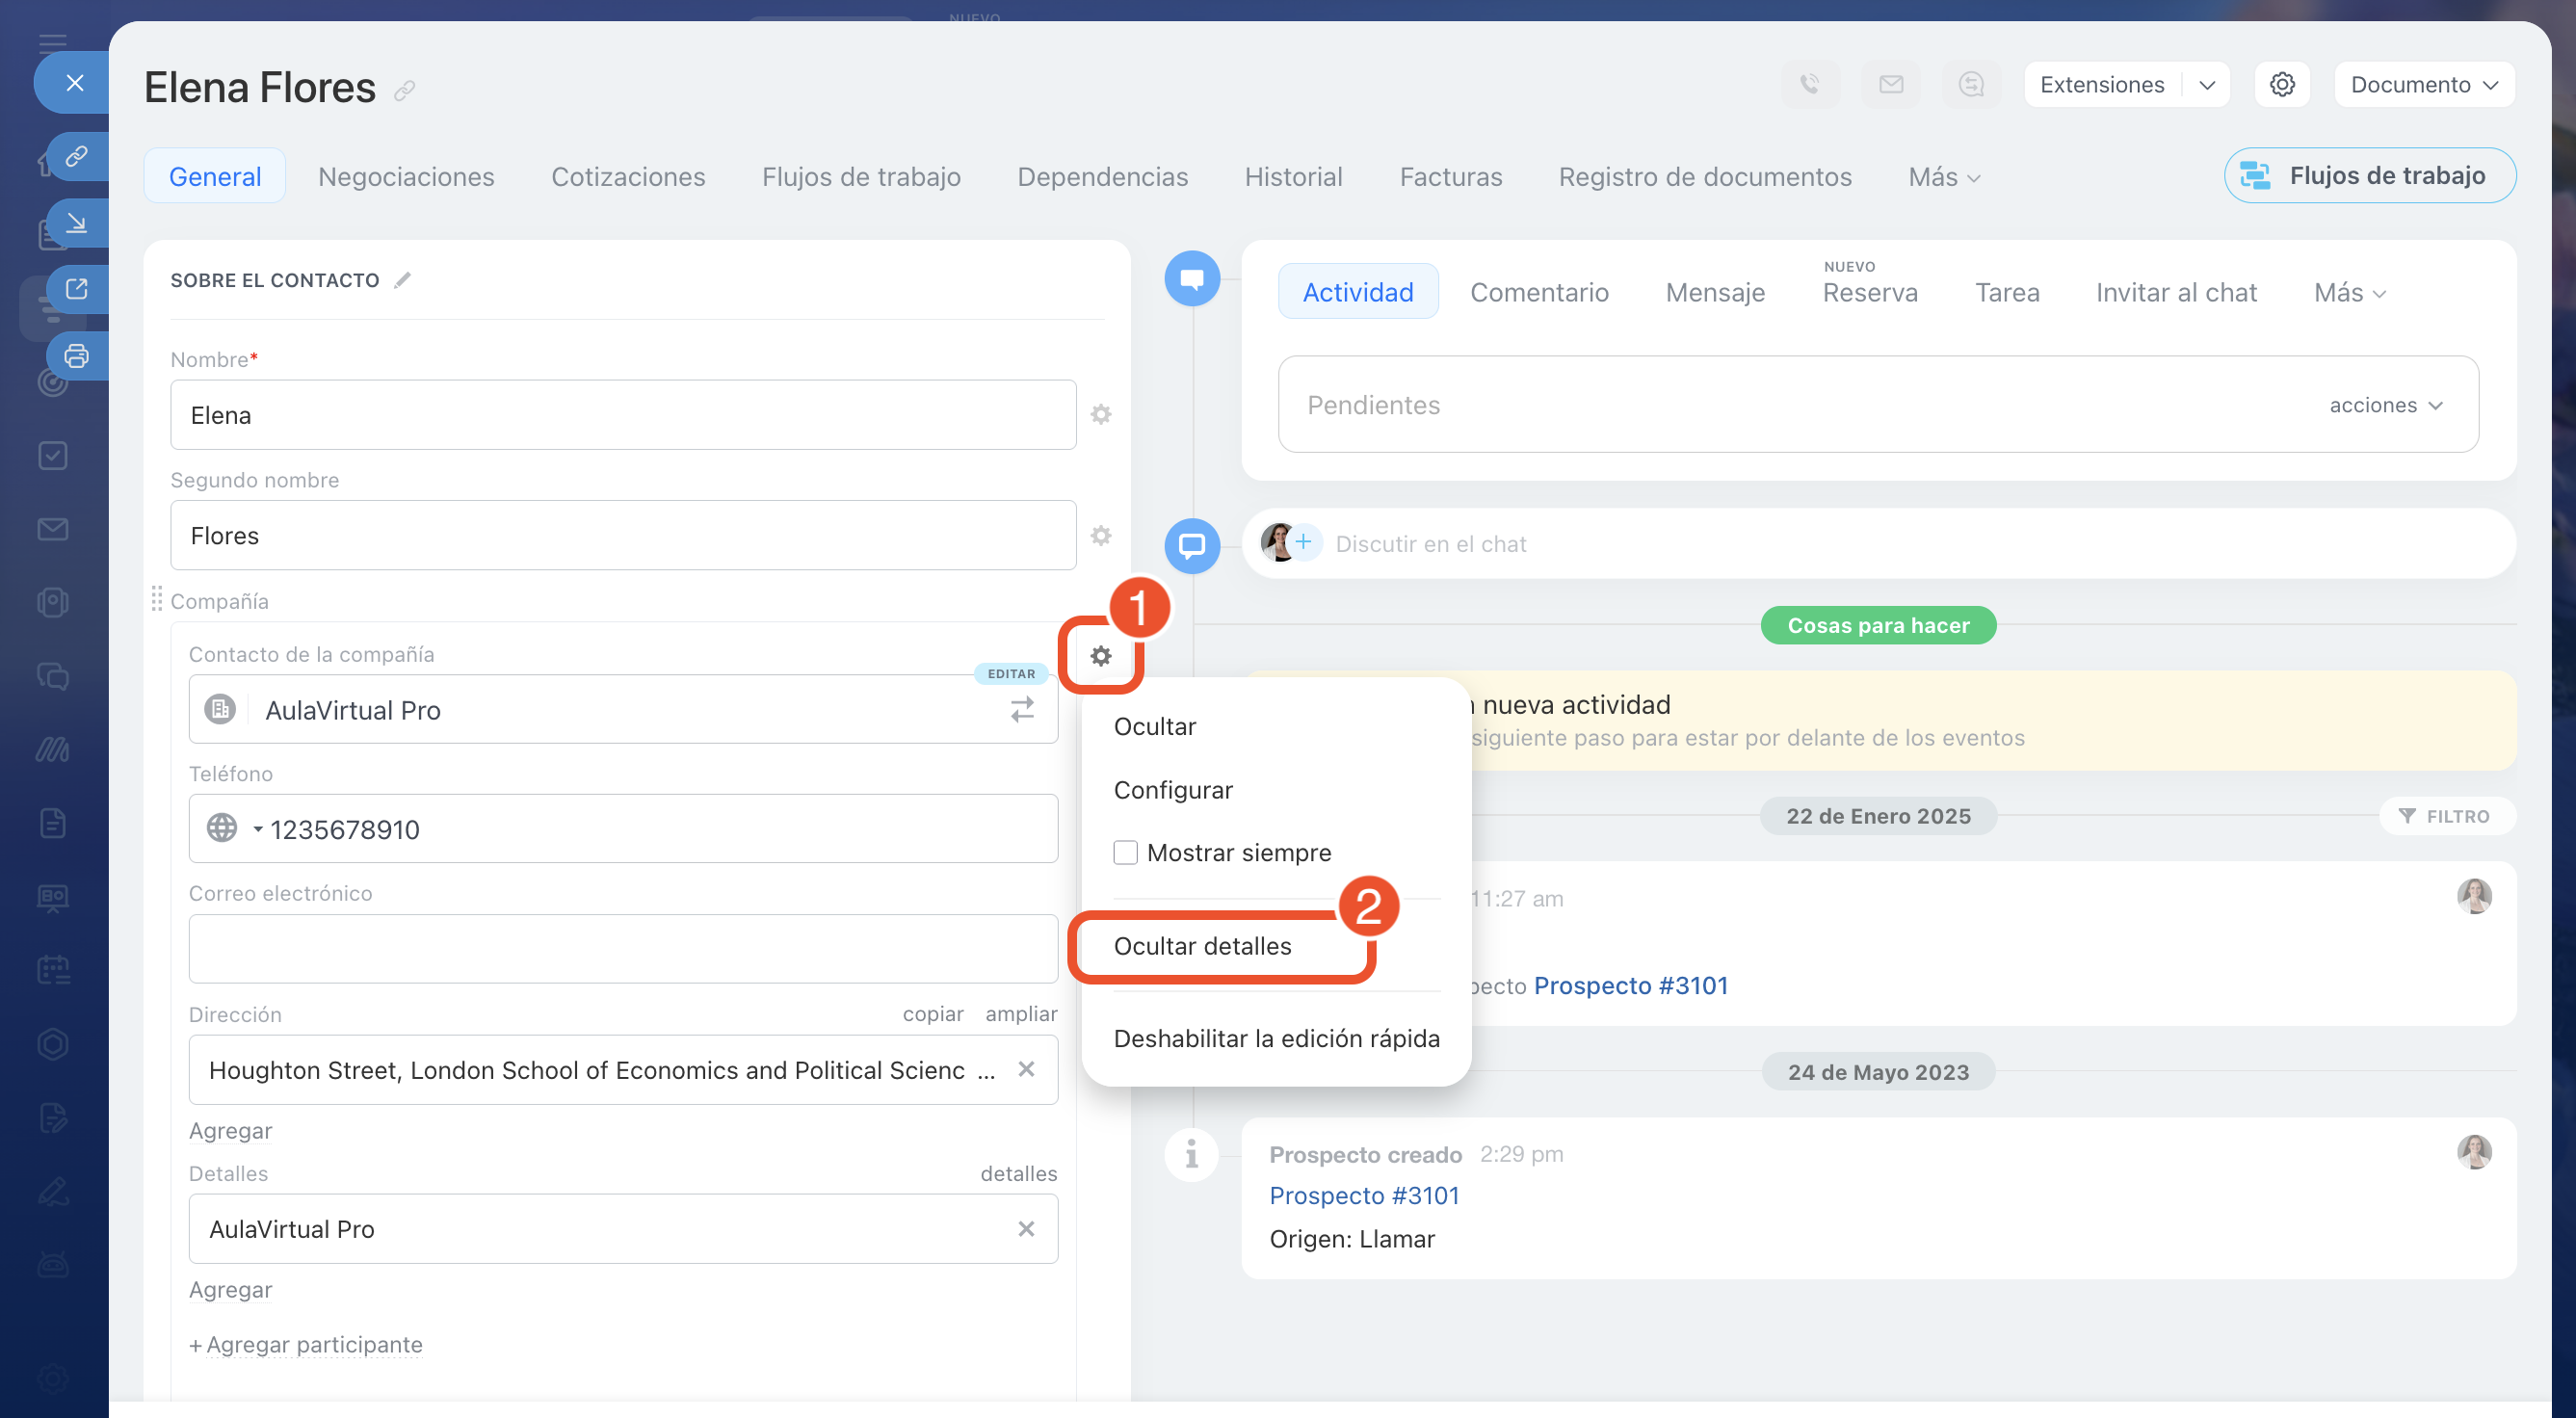Switch to the Negociaciones tab

click(406, 177)
